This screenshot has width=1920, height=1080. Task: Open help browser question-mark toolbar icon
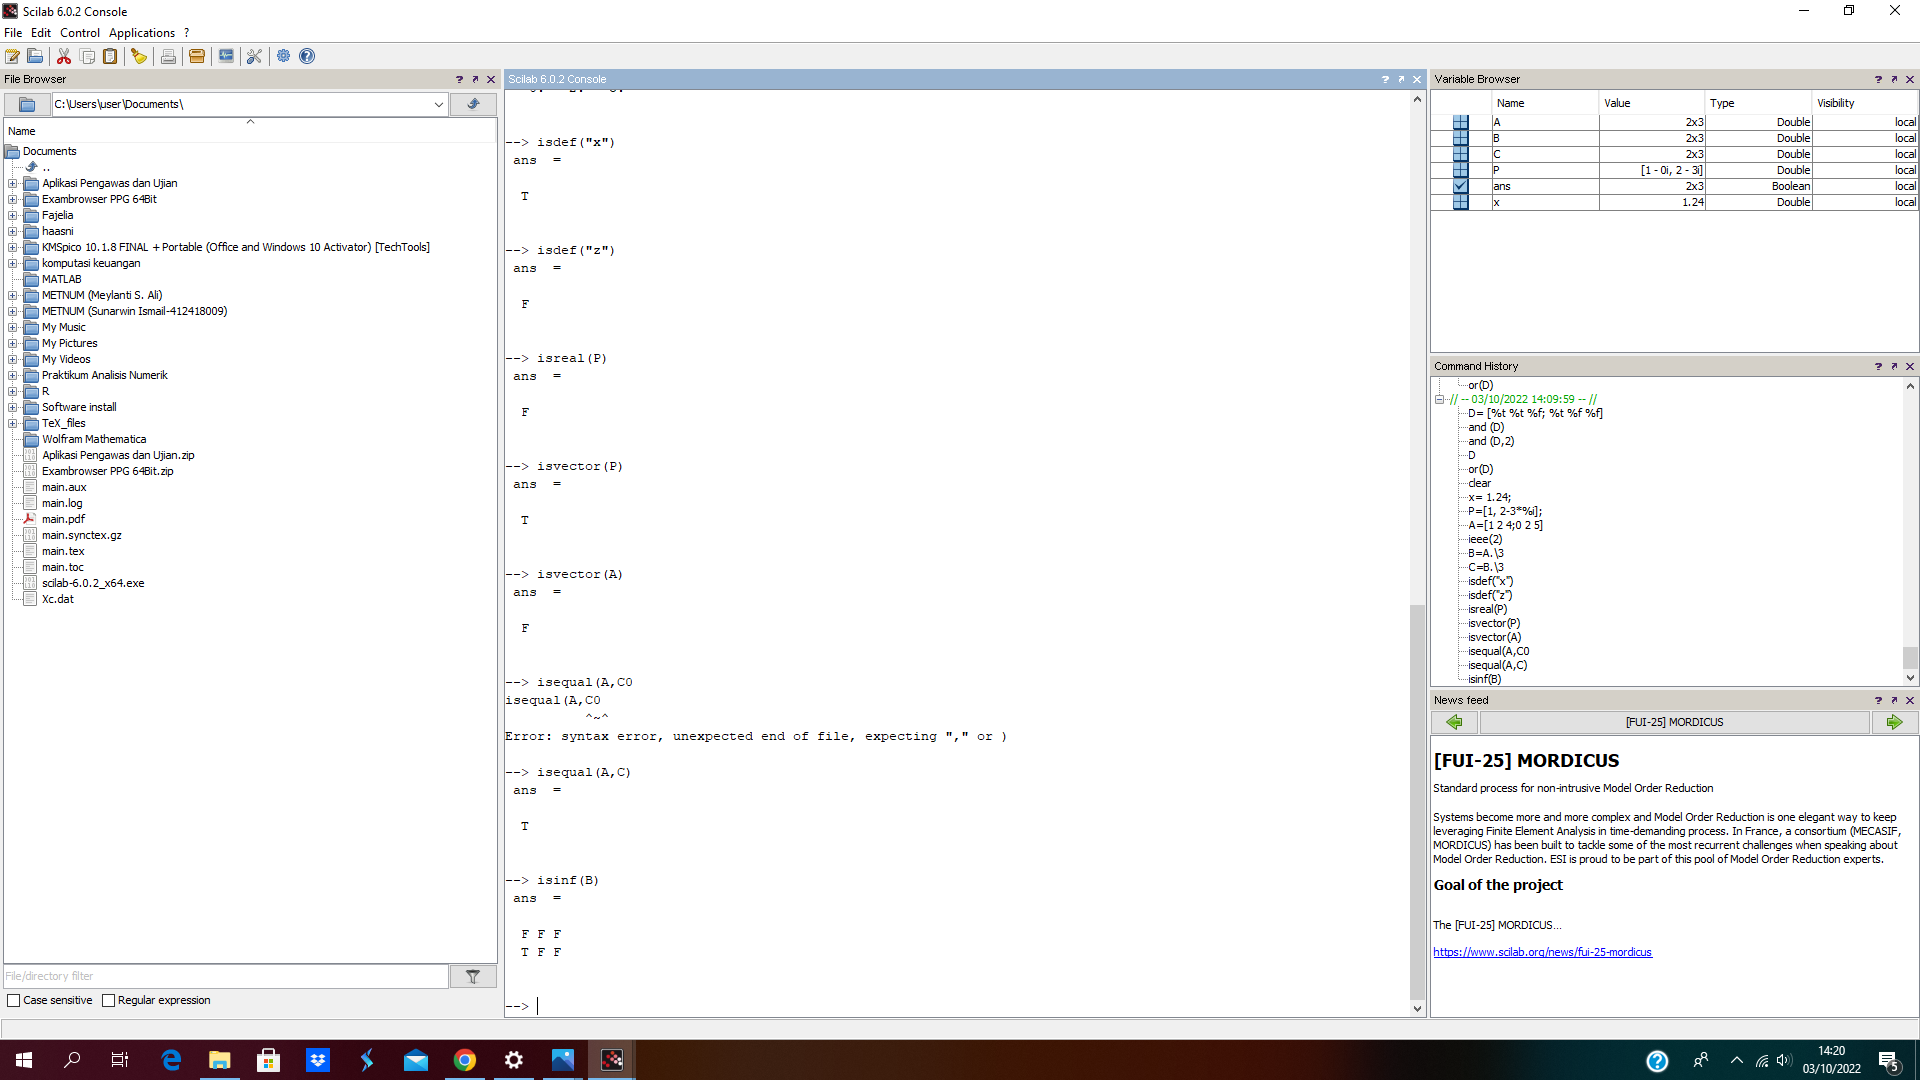pyautogui.click(x=307, y=56)
